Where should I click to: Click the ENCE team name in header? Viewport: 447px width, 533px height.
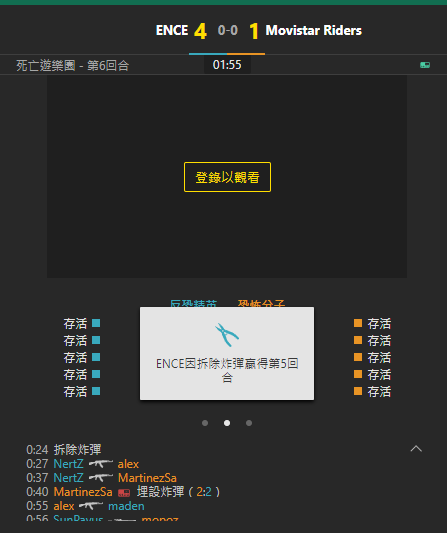click(x=172, y=31)
